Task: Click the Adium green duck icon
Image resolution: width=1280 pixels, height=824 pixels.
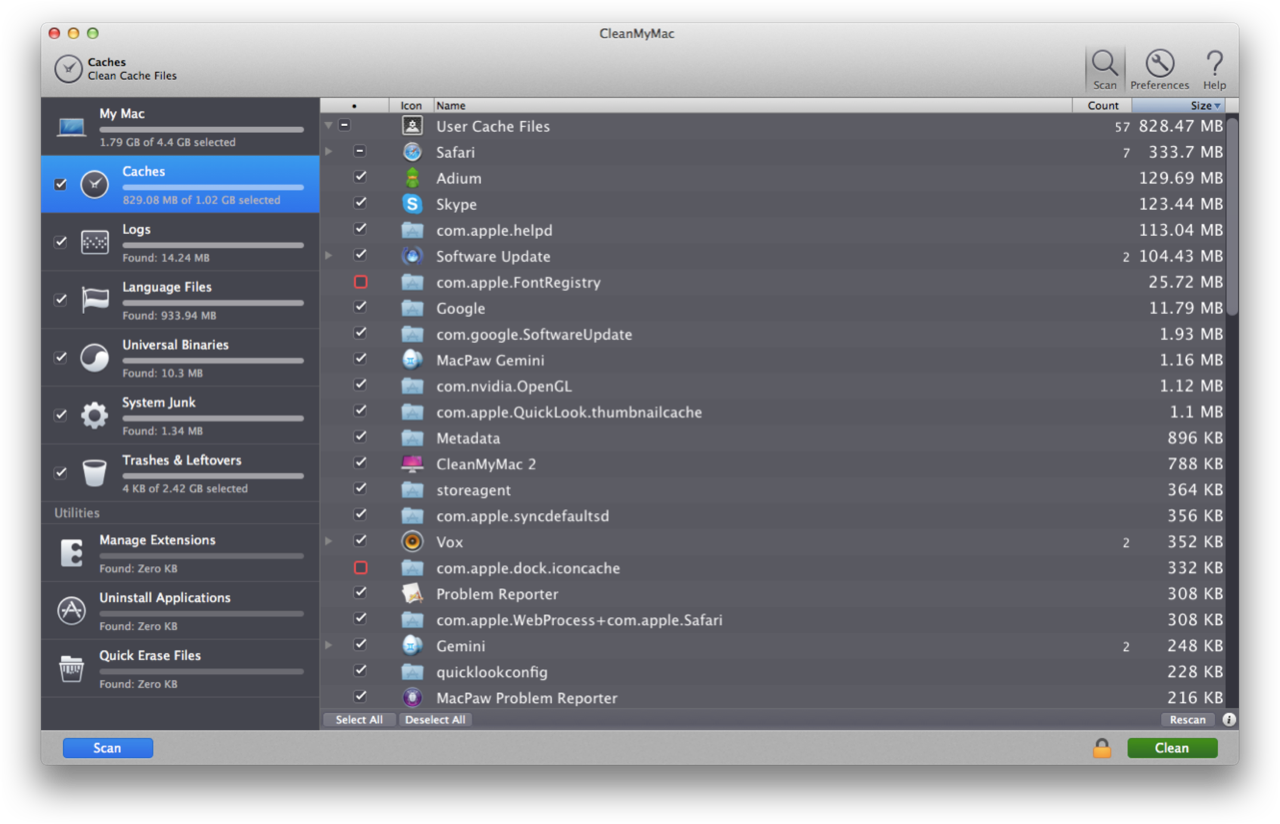Action: (x=412, y=178)
